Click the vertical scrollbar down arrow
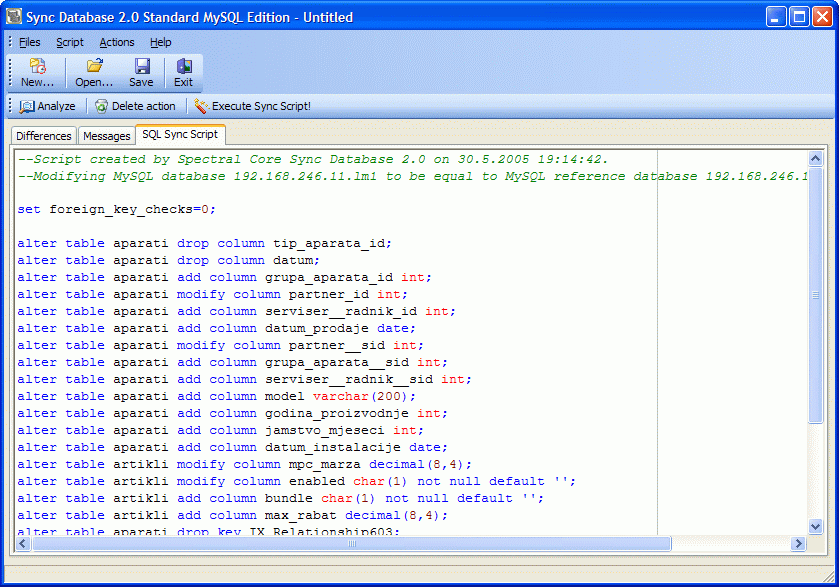The image size is (839, 587). 815,527
